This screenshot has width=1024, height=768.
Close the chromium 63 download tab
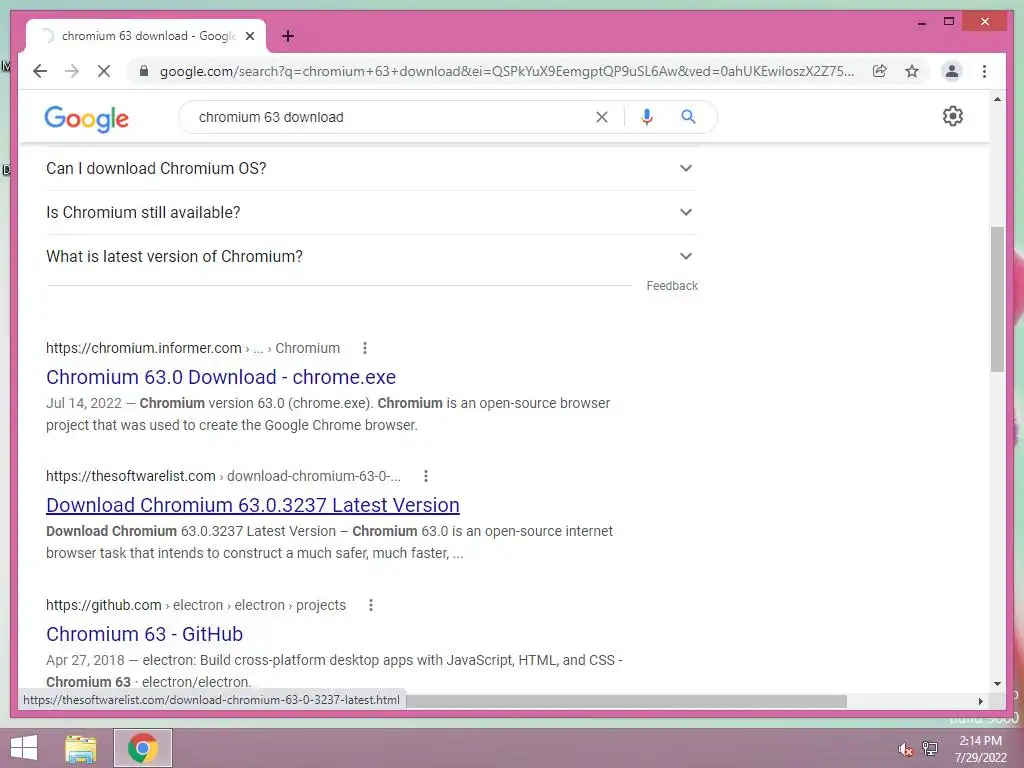pos(249,36)
